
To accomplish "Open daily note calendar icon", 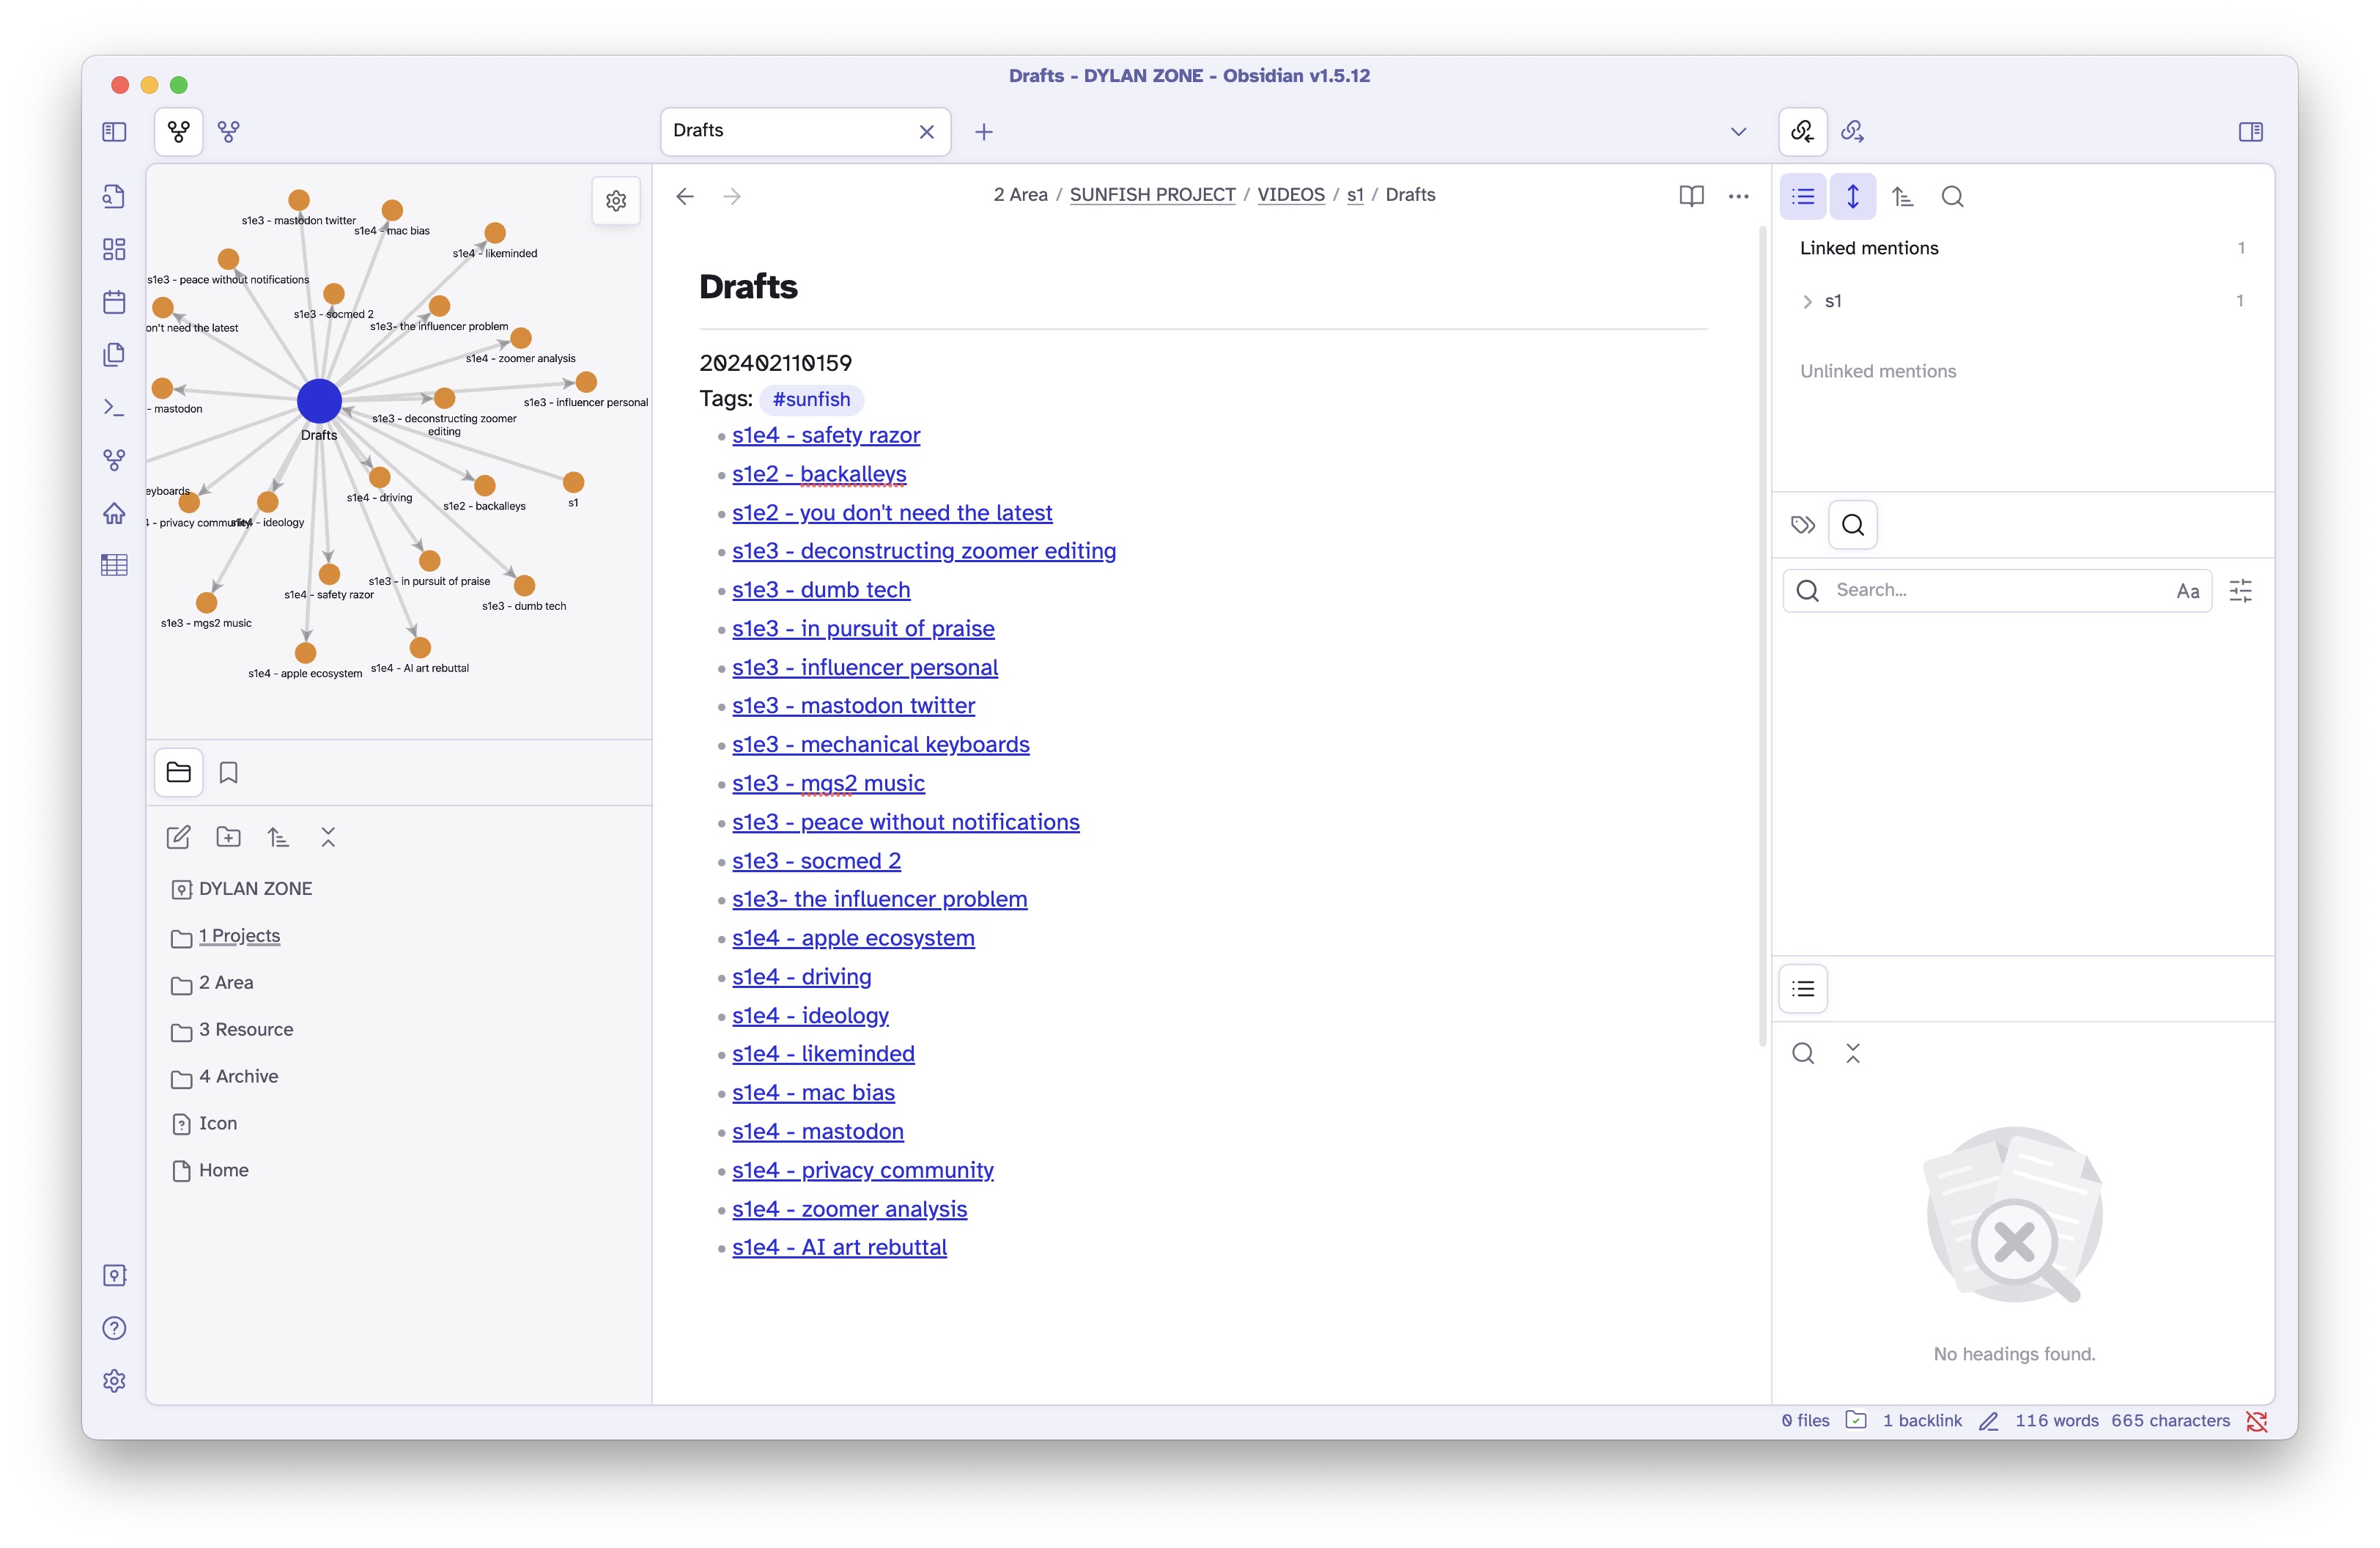I will pos(114,302).
